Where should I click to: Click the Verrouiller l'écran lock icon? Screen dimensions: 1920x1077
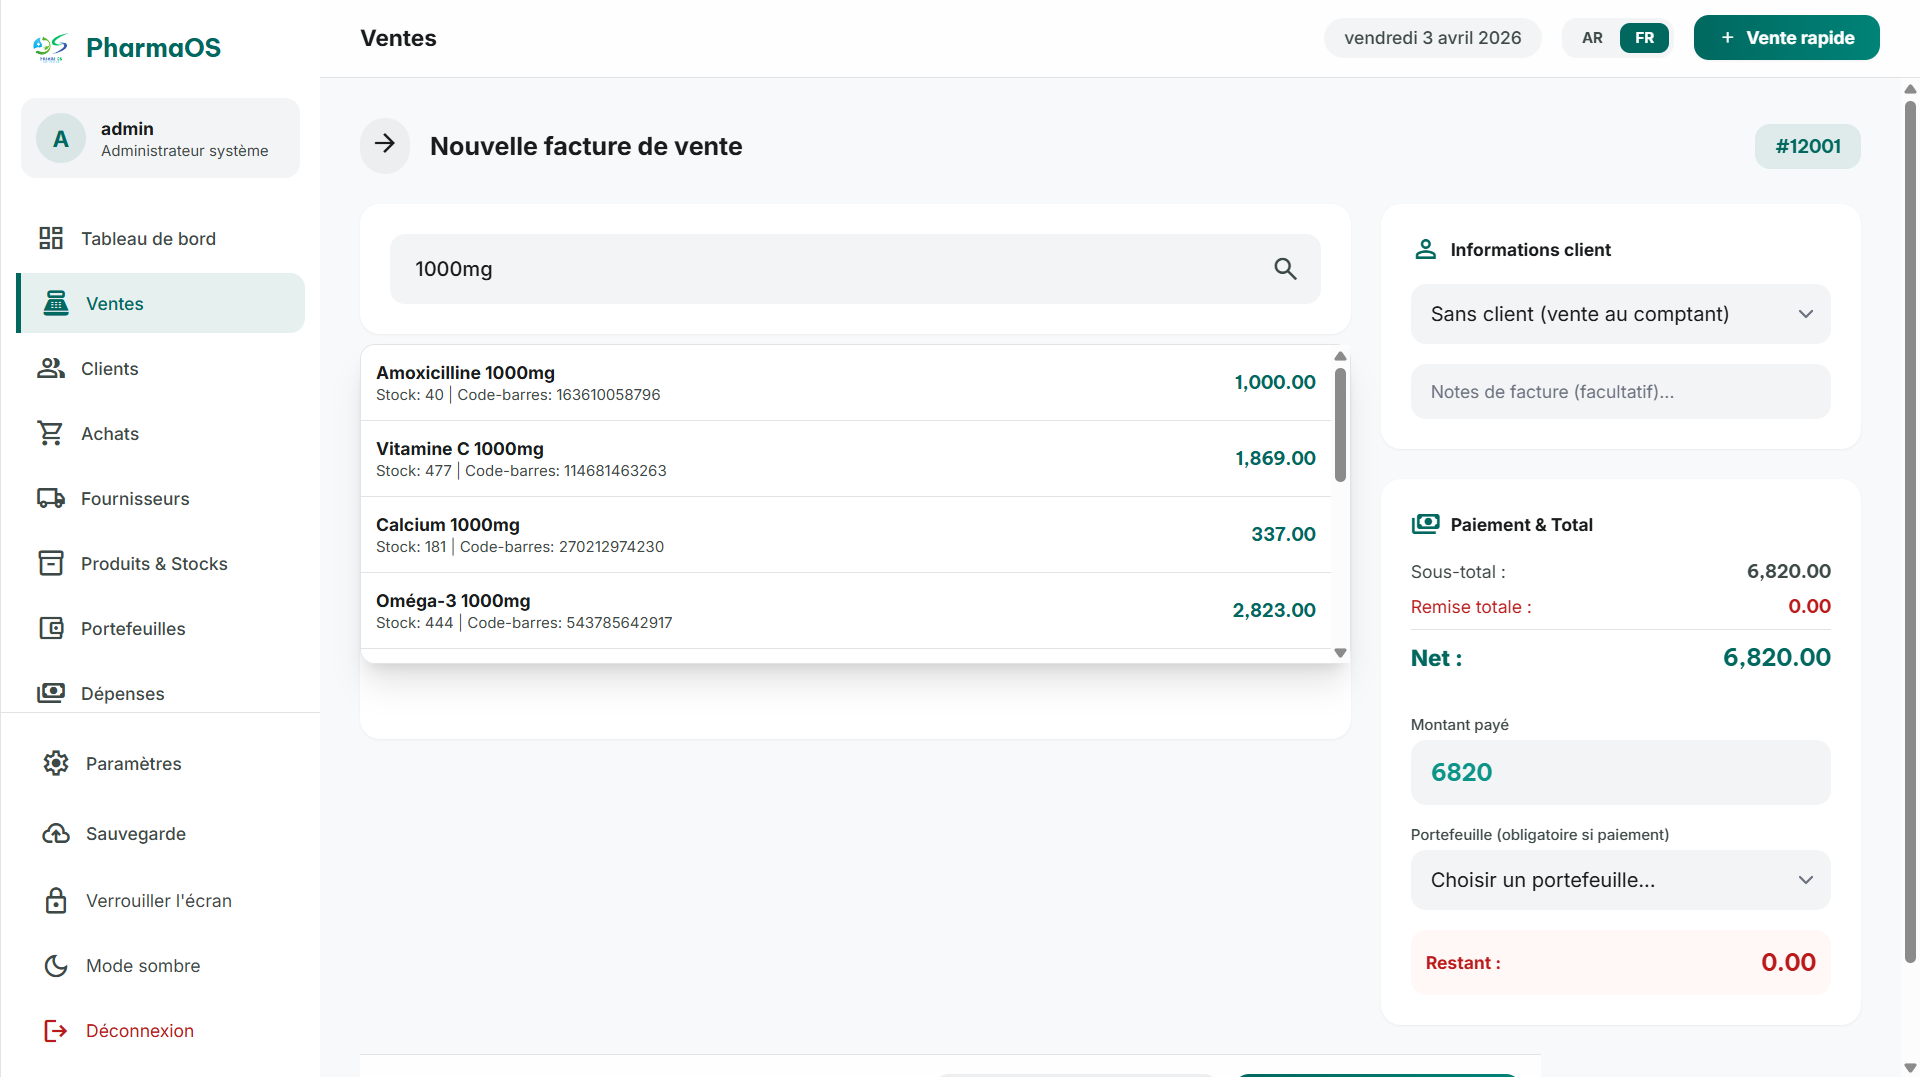56,900
